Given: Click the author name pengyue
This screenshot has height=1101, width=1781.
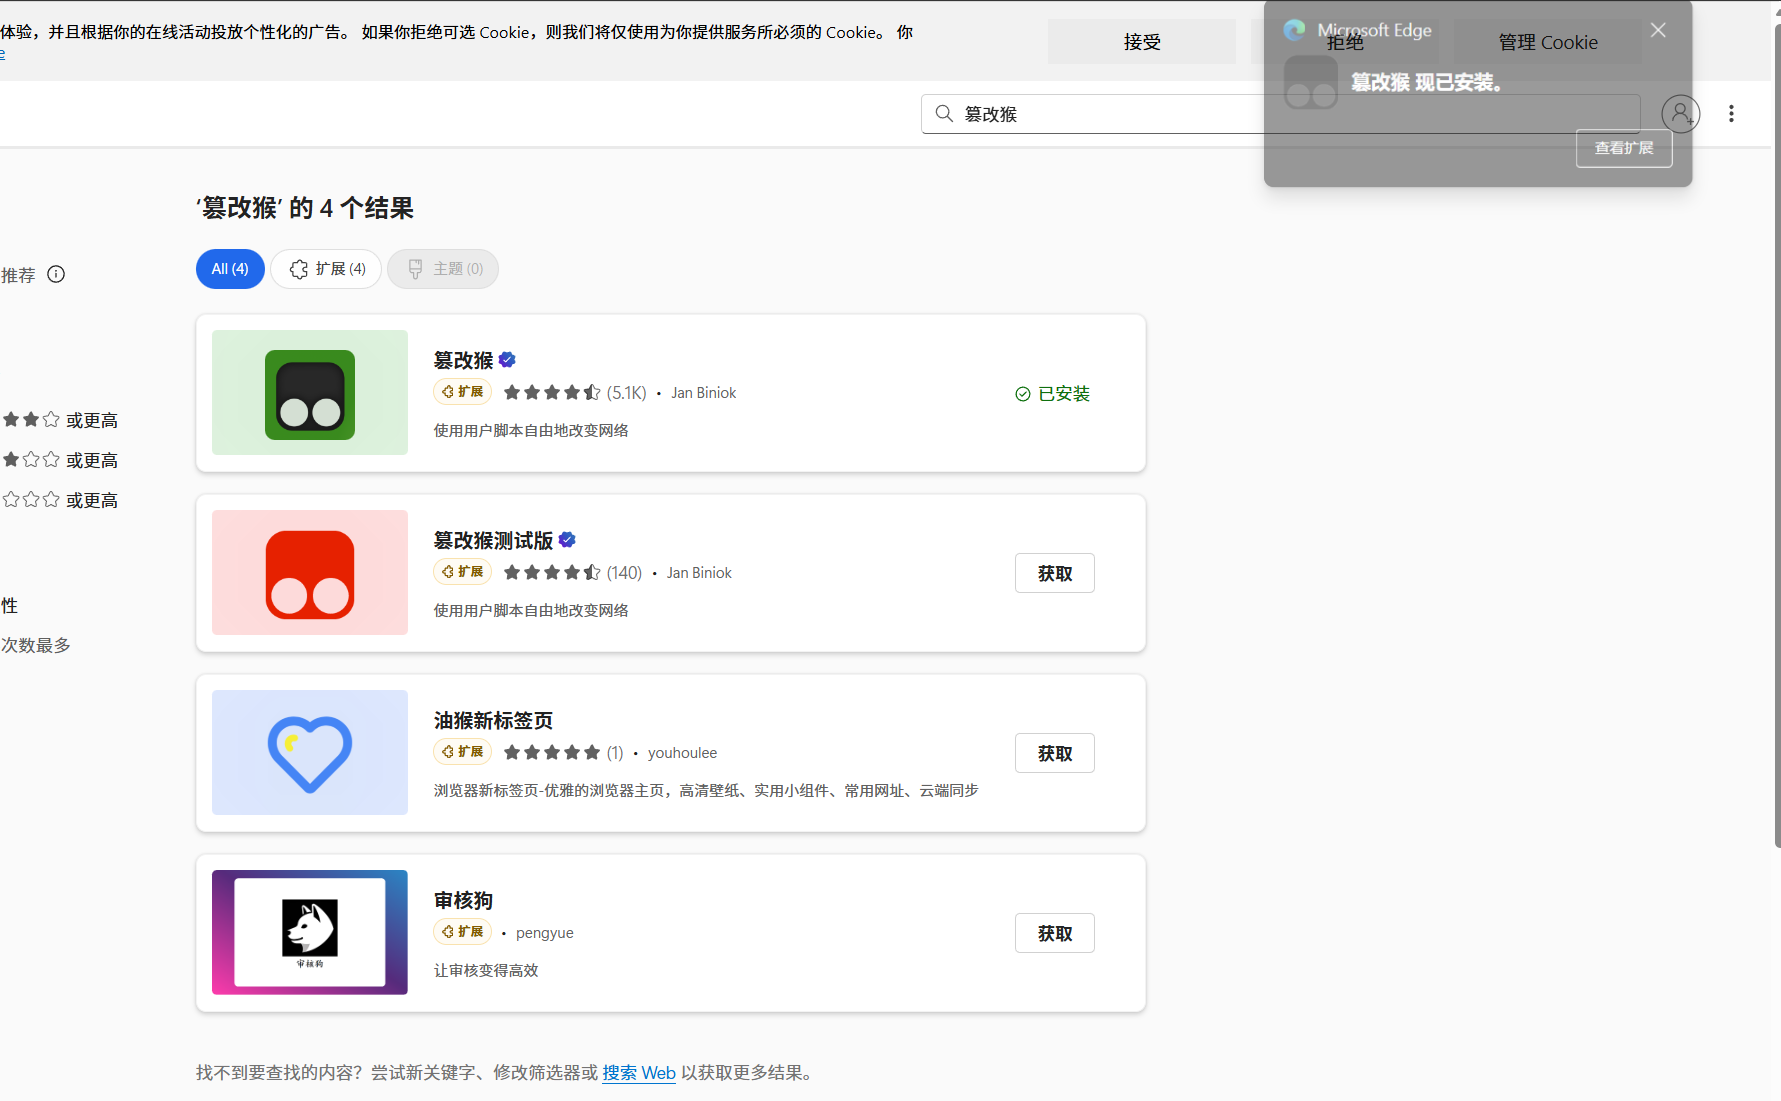Looking at the screenshot, I should (545, 933).
